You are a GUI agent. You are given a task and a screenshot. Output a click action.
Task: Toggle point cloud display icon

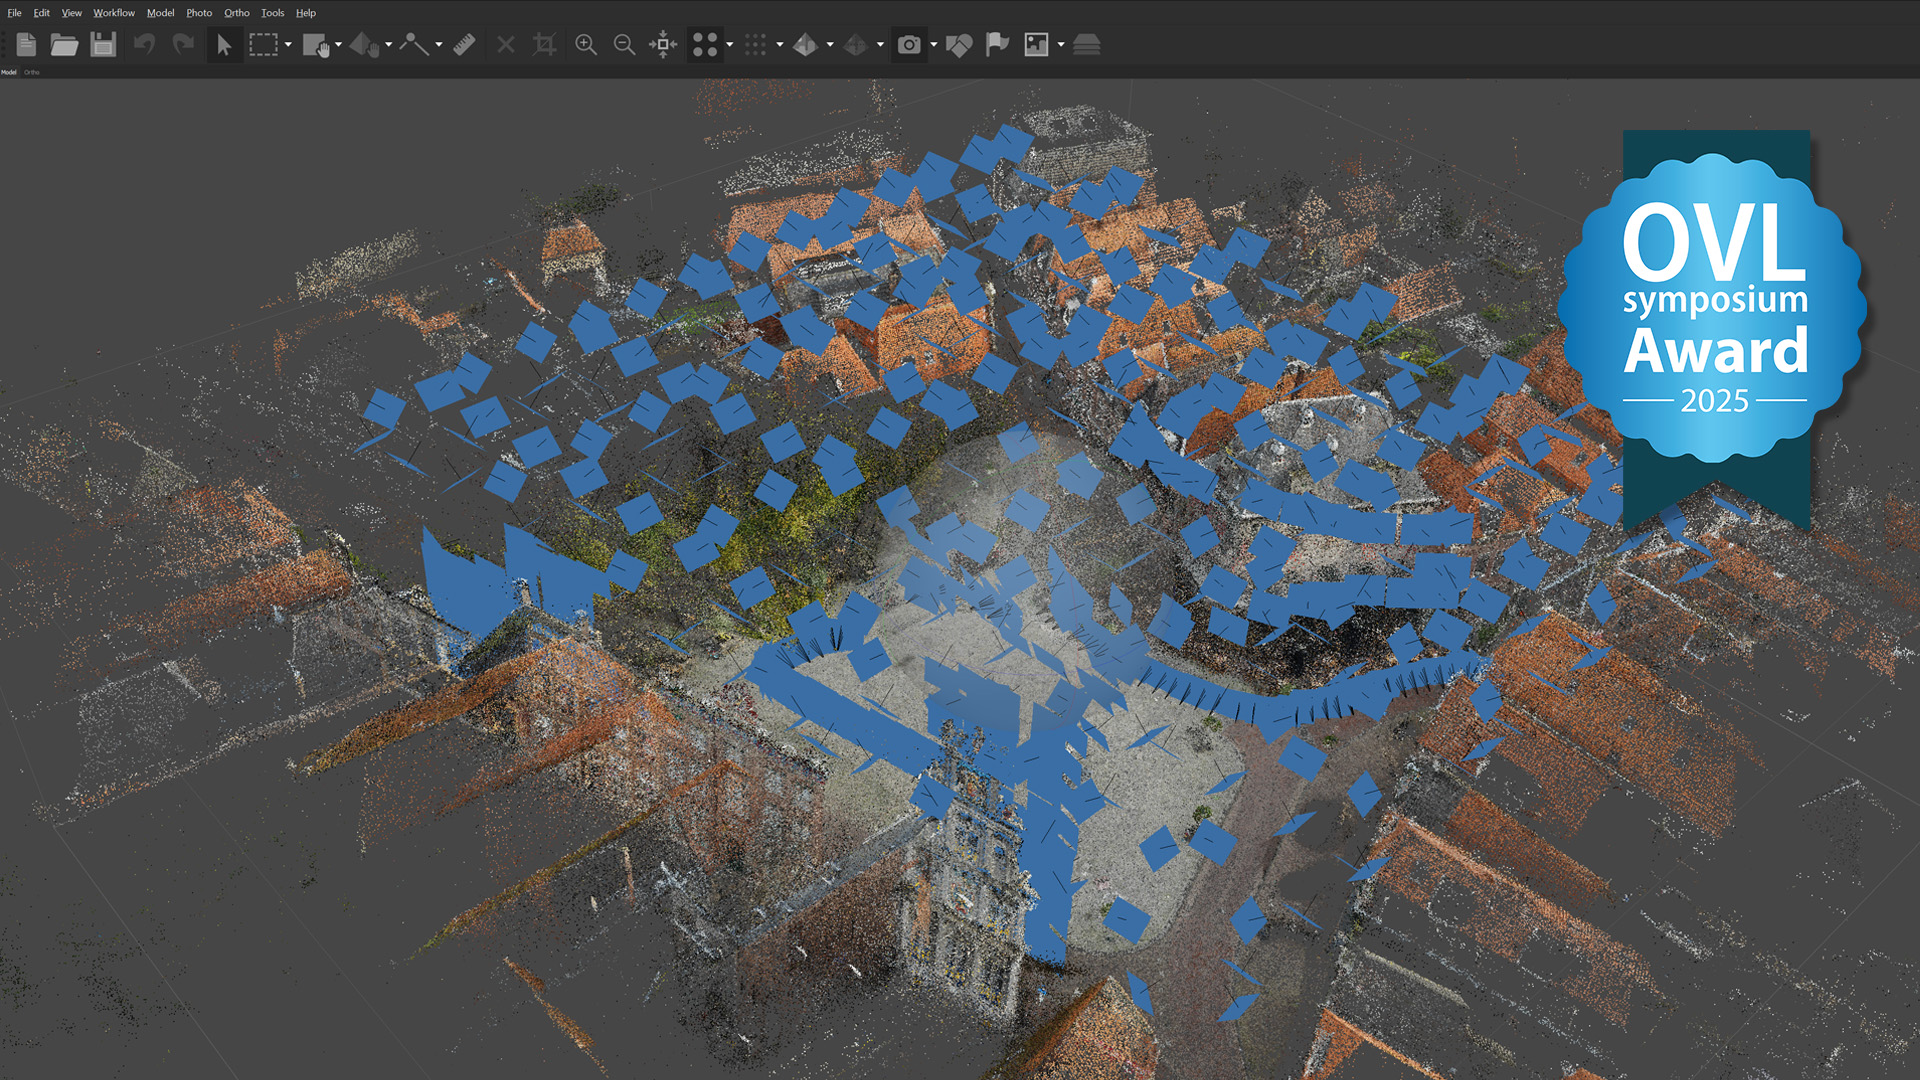pos(704,44)
